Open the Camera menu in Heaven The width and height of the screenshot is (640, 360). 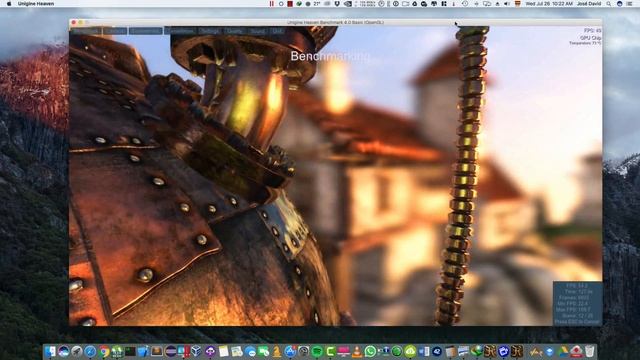tap(115, 31)
